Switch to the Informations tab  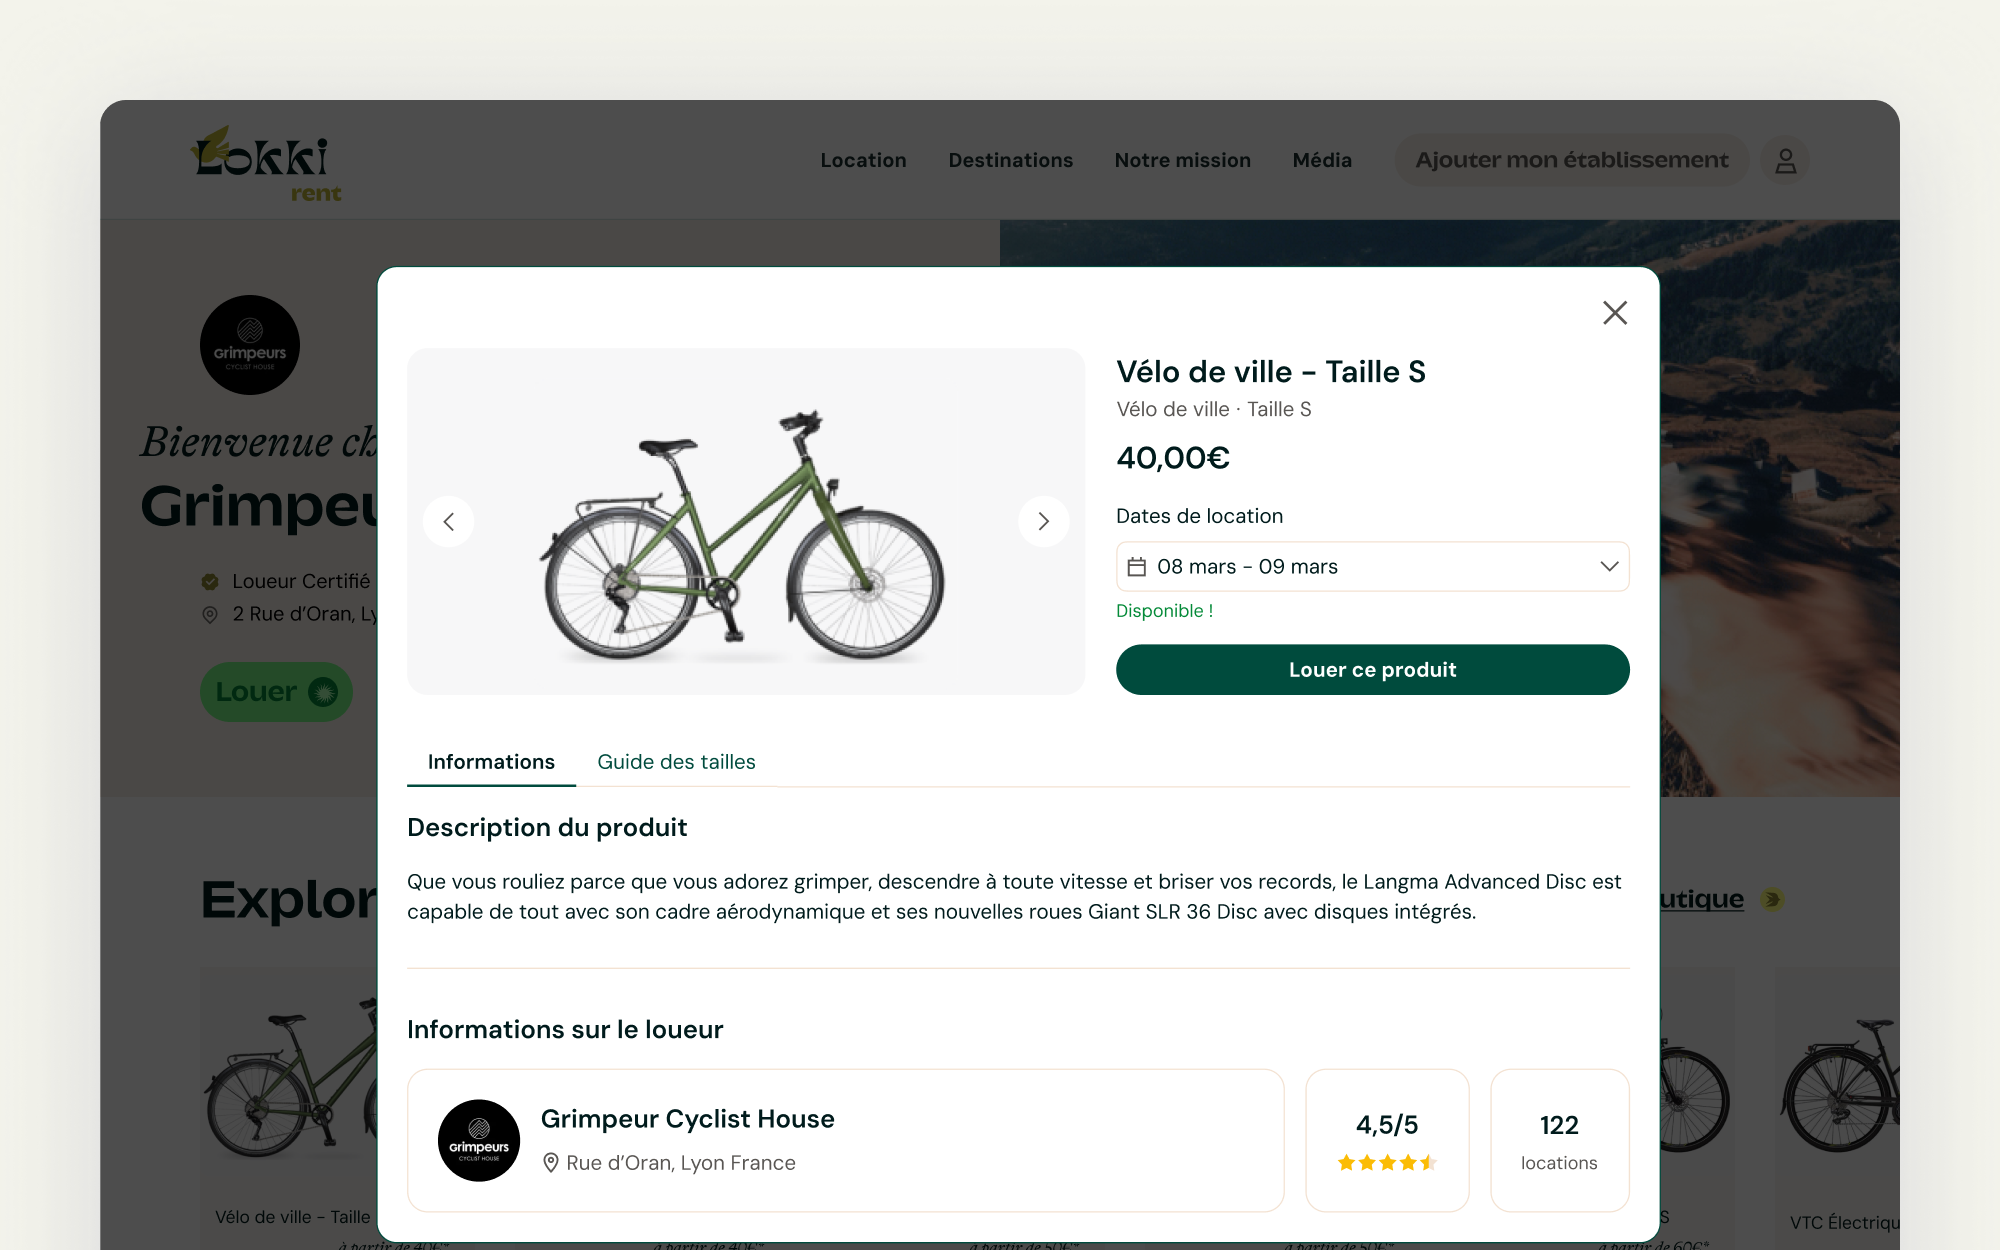(491, 762)
